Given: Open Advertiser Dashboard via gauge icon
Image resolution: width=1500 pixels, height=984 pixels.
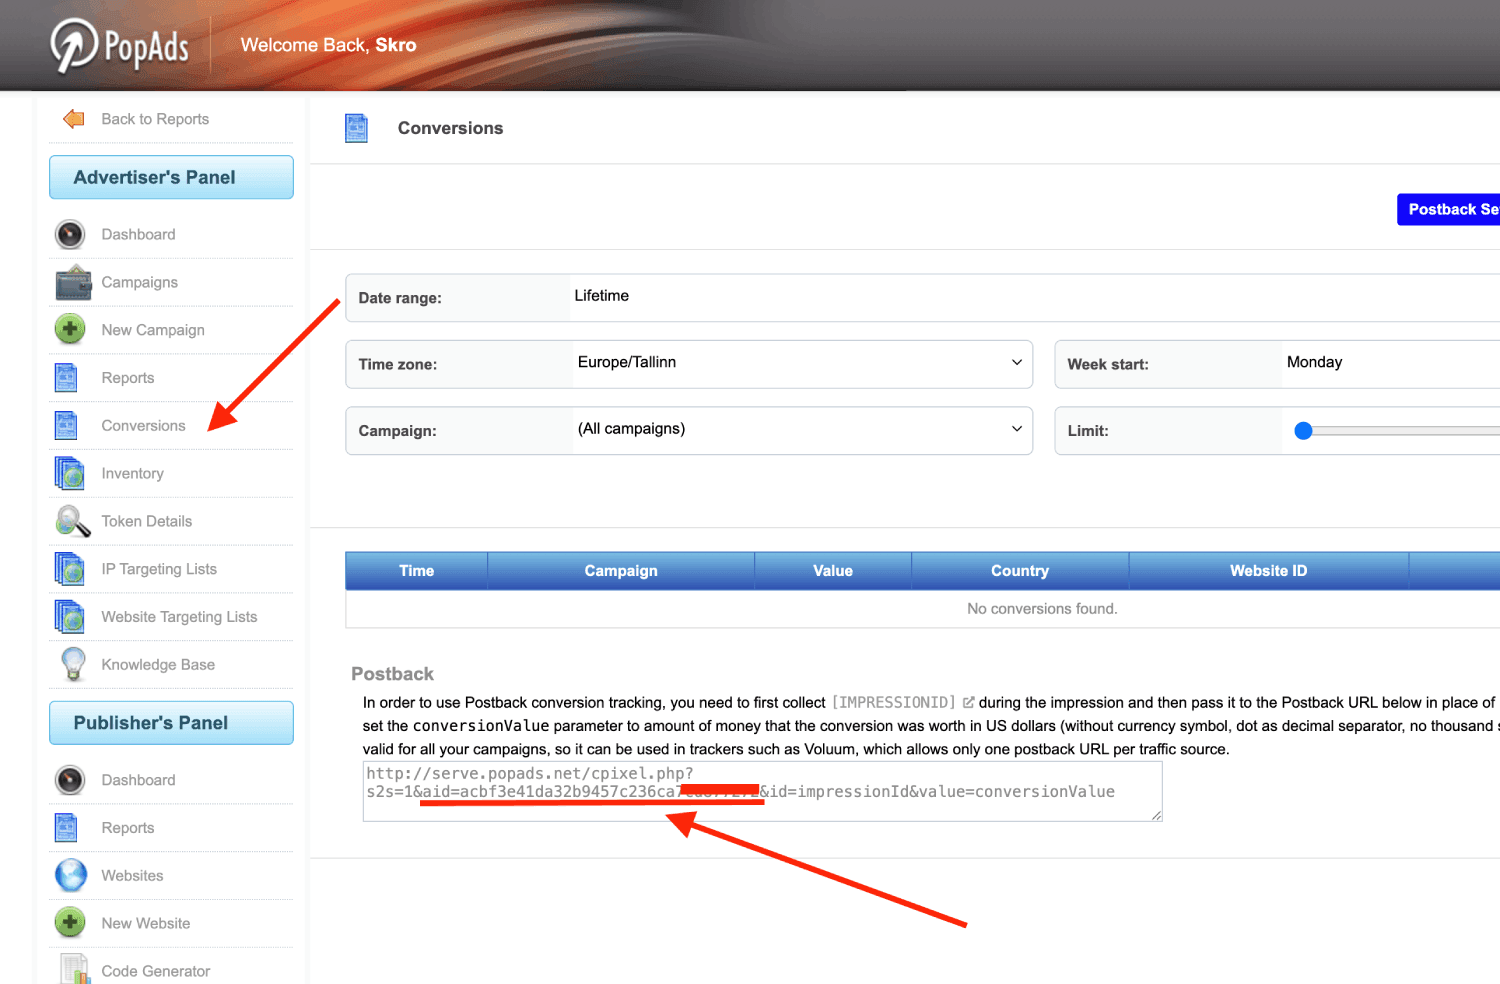Looking at the screenshot, I should [70, 234].
